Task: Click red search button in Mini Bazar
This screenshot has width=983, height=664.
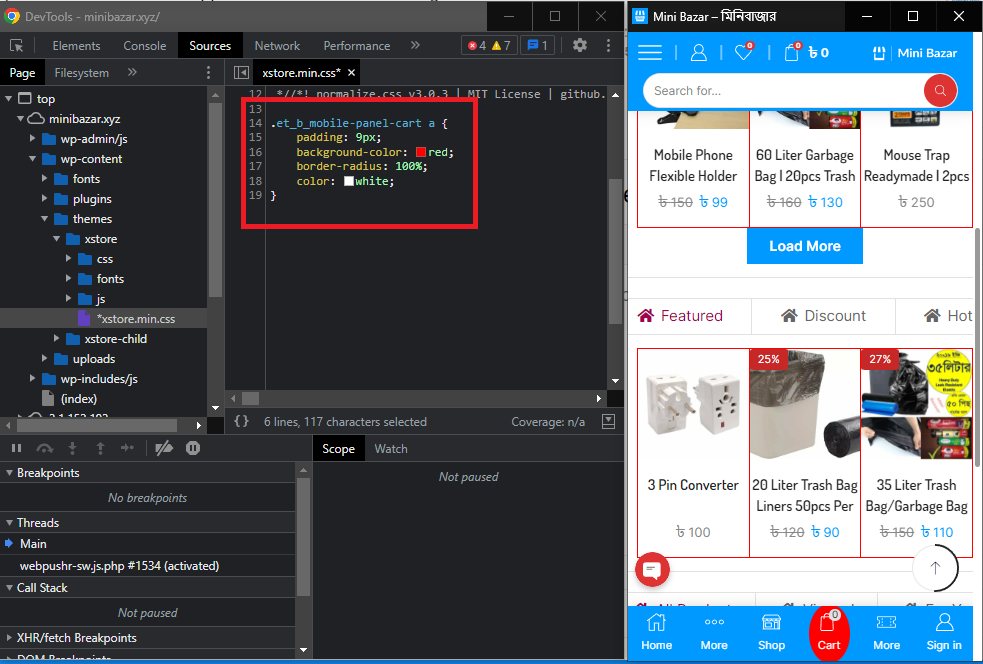Action: point(940,91)
